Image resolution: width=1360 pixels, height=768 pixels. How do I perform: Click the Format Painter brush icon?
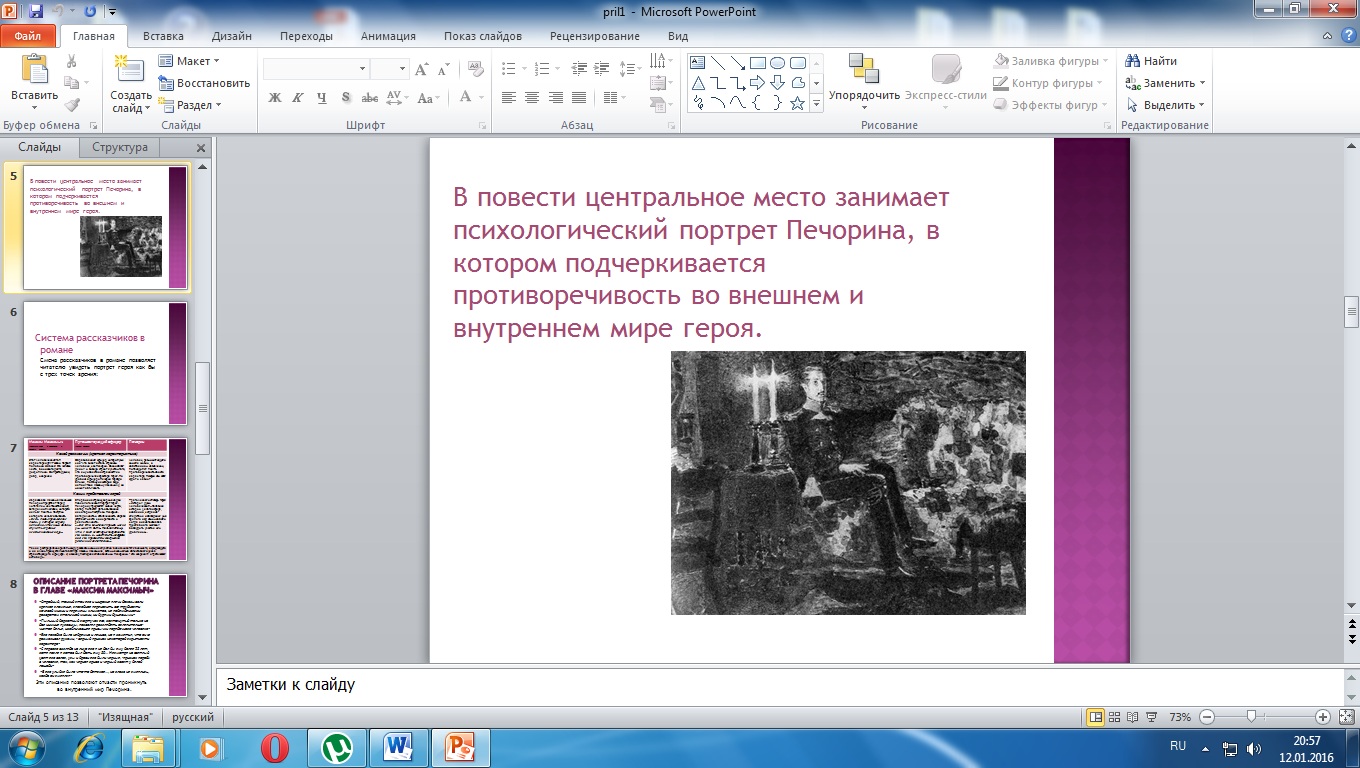(x=71, y=104)
